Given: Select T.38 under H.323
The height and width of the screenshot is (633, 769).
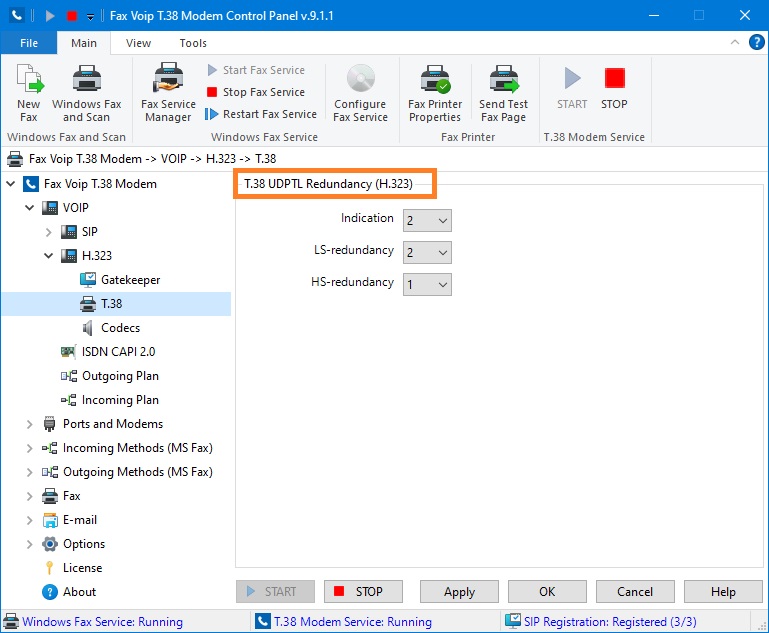Looking at the screenshot, I should pos(111,304).
